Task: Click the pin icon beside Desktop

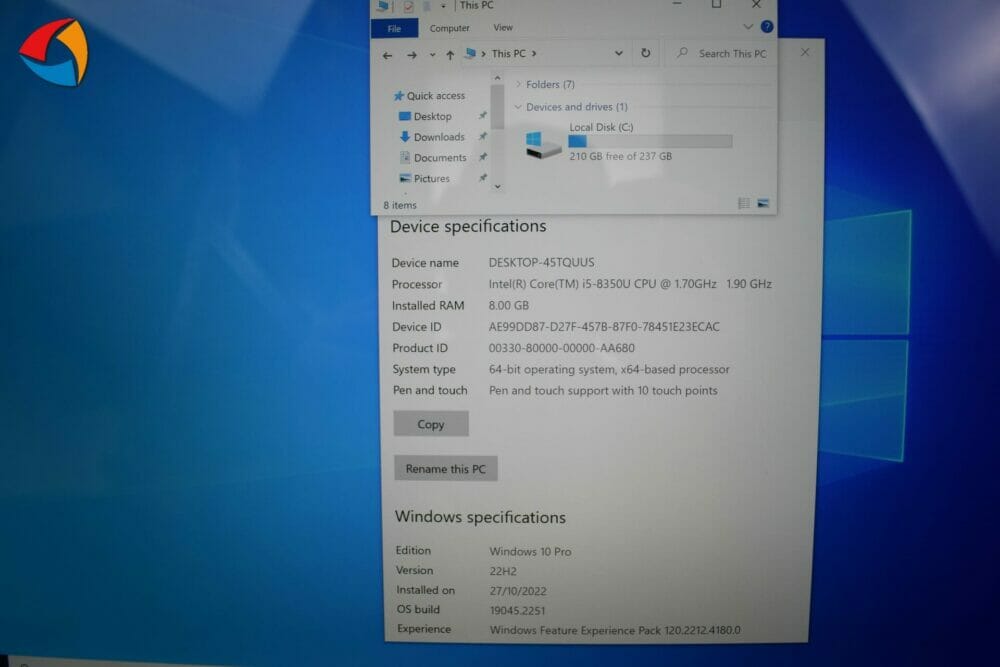Action: click(x=483, y=116)
